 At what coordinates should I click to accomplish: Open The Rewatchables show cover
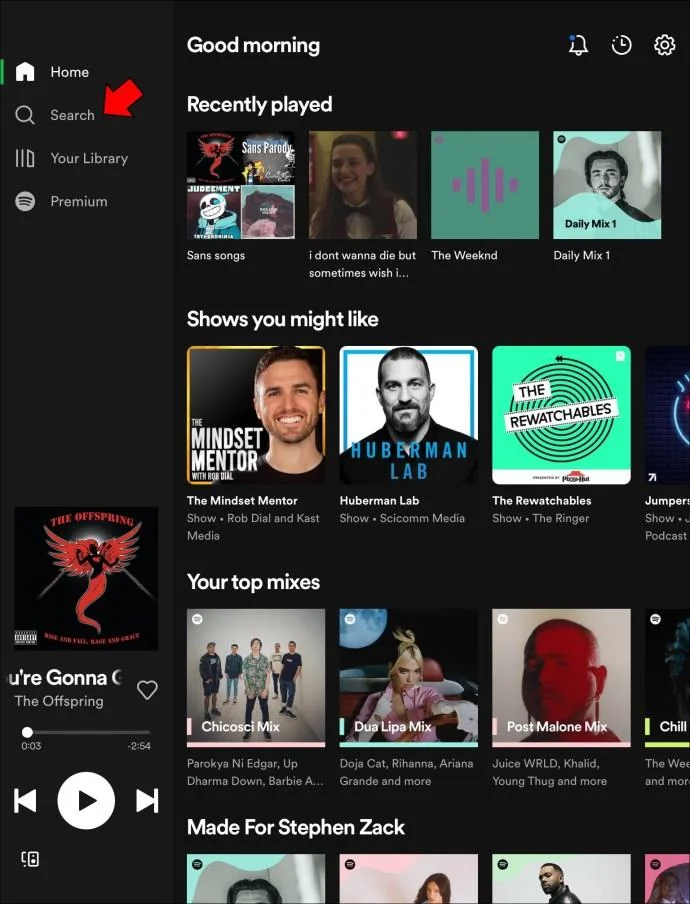coord(561,415)
